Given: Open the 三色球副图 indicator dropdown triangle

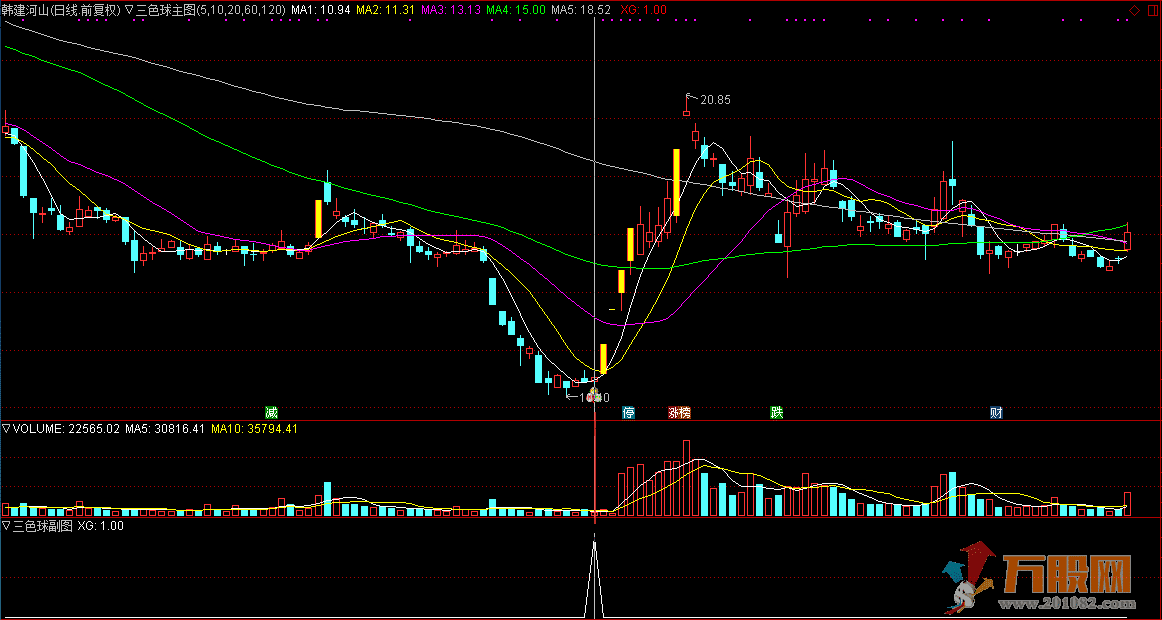Looking at the screenshot, I should [x=7, y=527].
